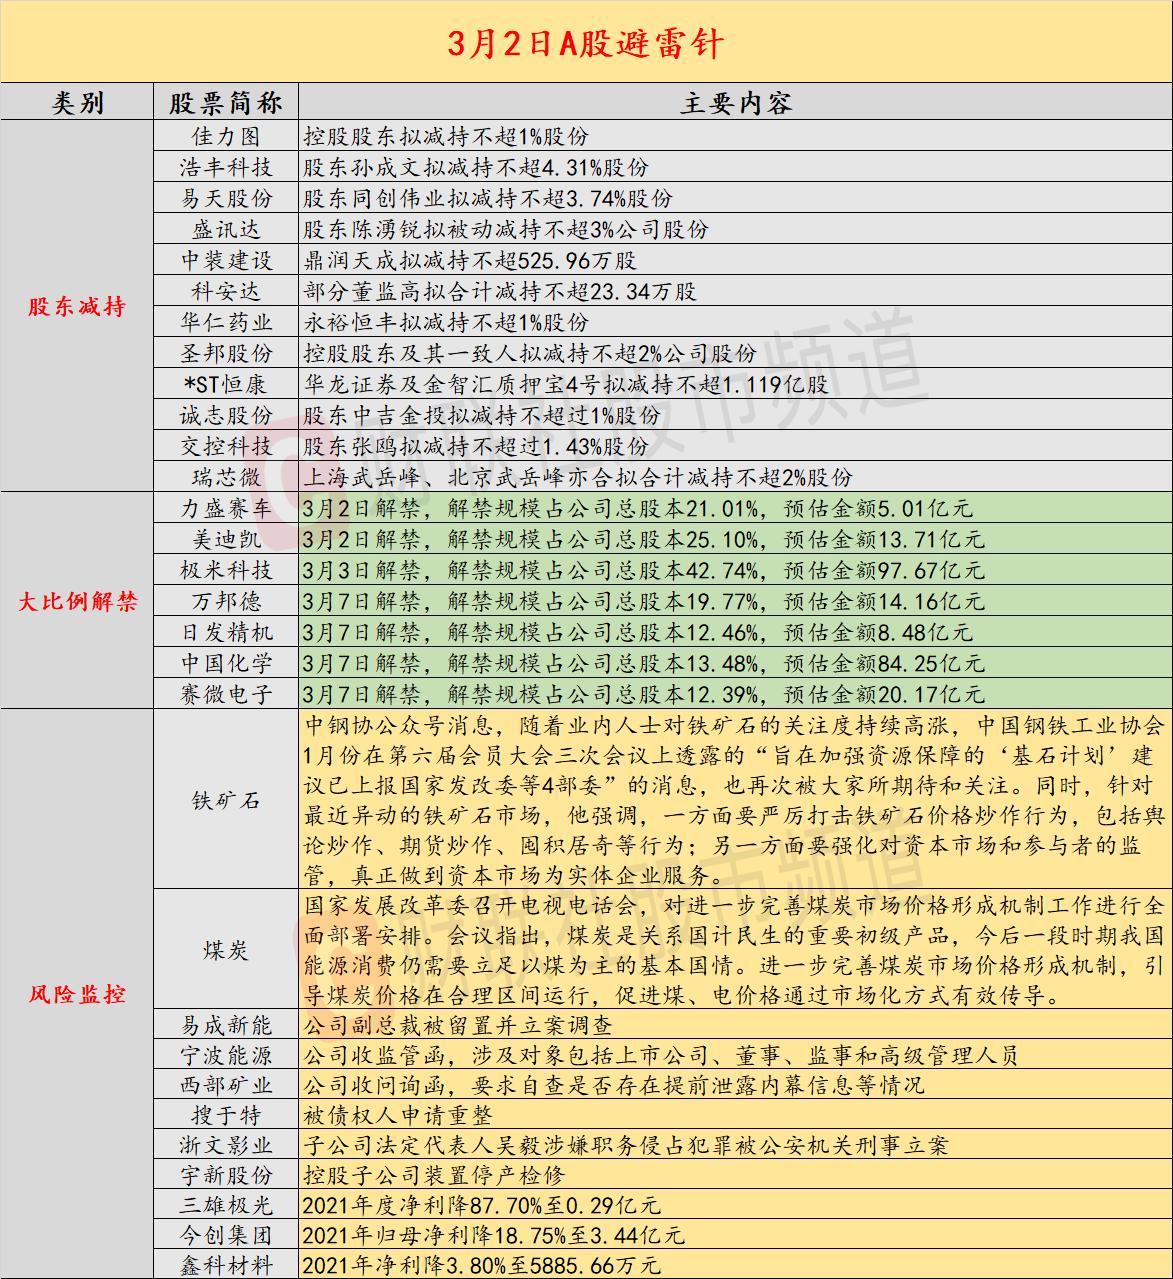Select stock name '易天股份'
The image size is (1173, 1279).
click(226, 198)
